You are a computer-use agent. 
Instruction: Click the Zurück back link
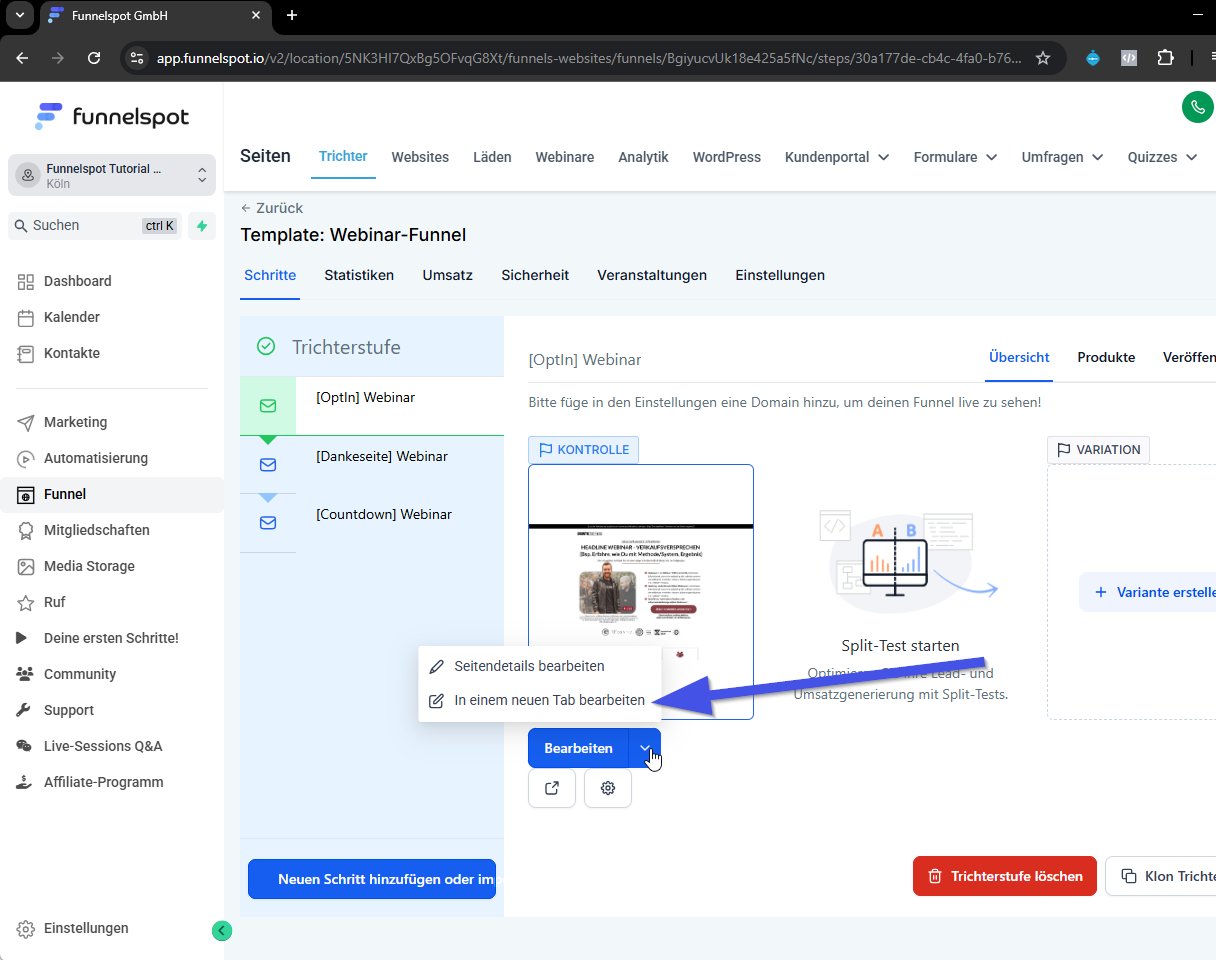(x=272, y=208)
